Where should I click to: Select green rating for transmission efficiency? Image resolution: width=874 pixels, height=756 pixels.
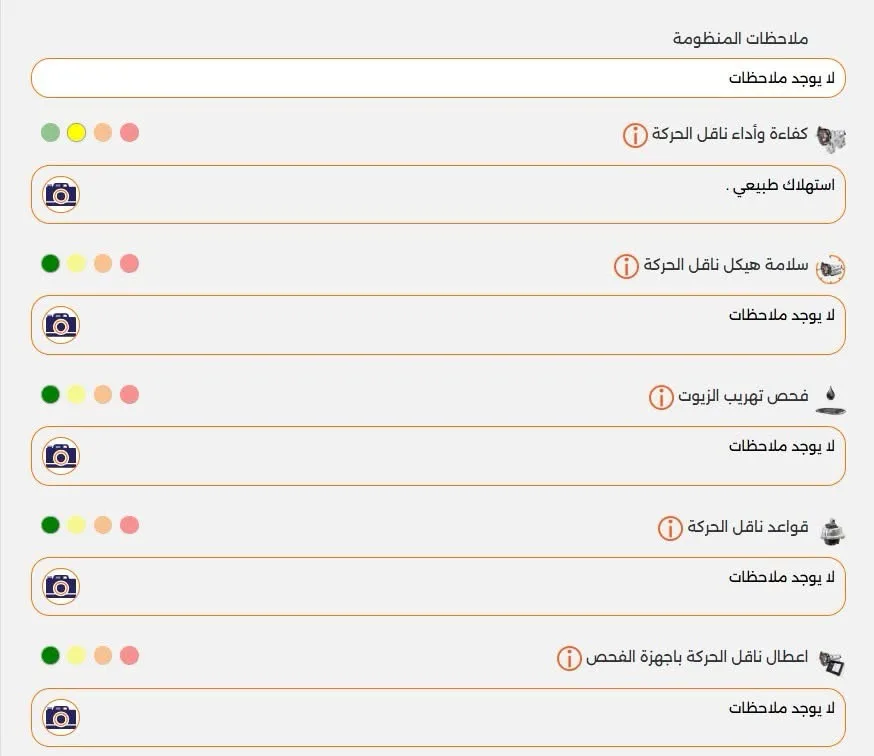point(51,132)
